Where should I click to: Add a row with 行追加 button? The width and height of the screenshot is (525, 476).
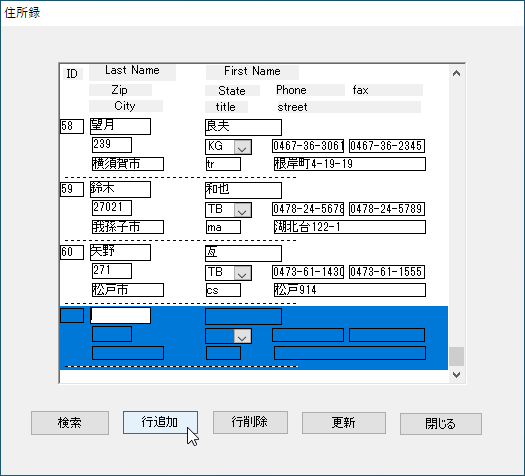(x=160, y=422)
